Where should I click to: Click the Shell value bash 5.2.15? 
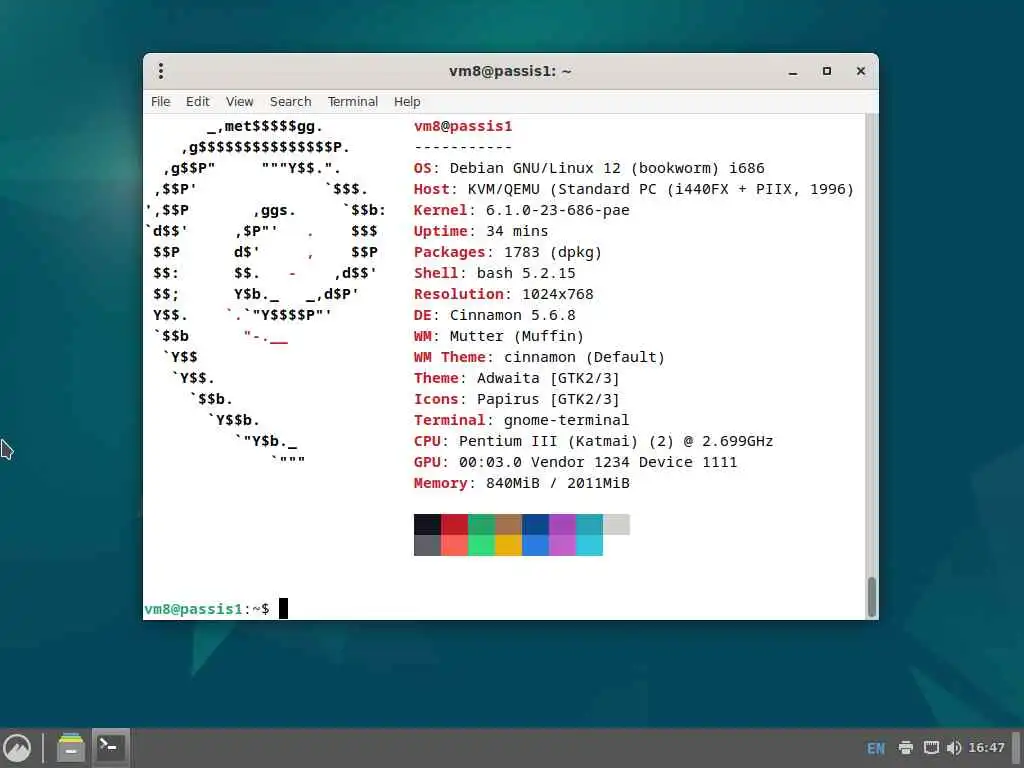(x=526, y=273)
